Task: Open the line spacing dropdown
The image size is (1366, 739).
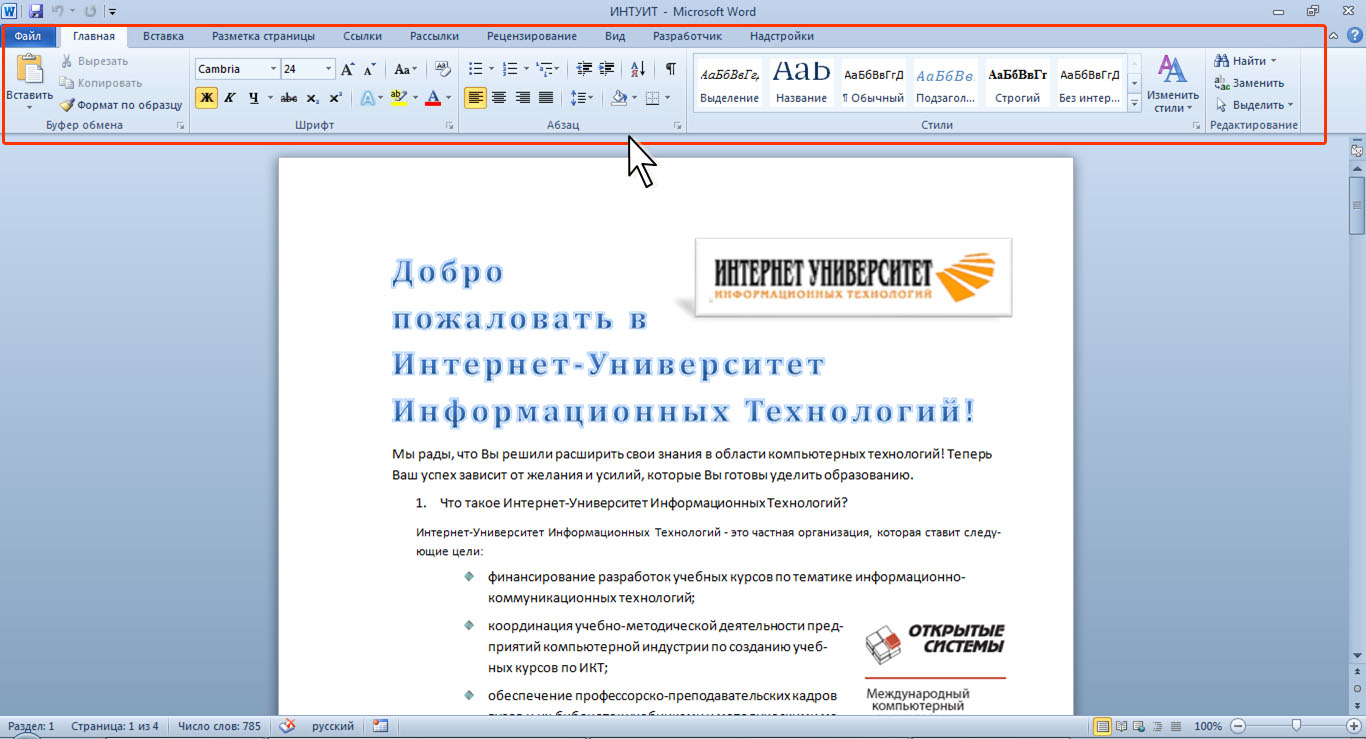Action: (x=581, y=97)
